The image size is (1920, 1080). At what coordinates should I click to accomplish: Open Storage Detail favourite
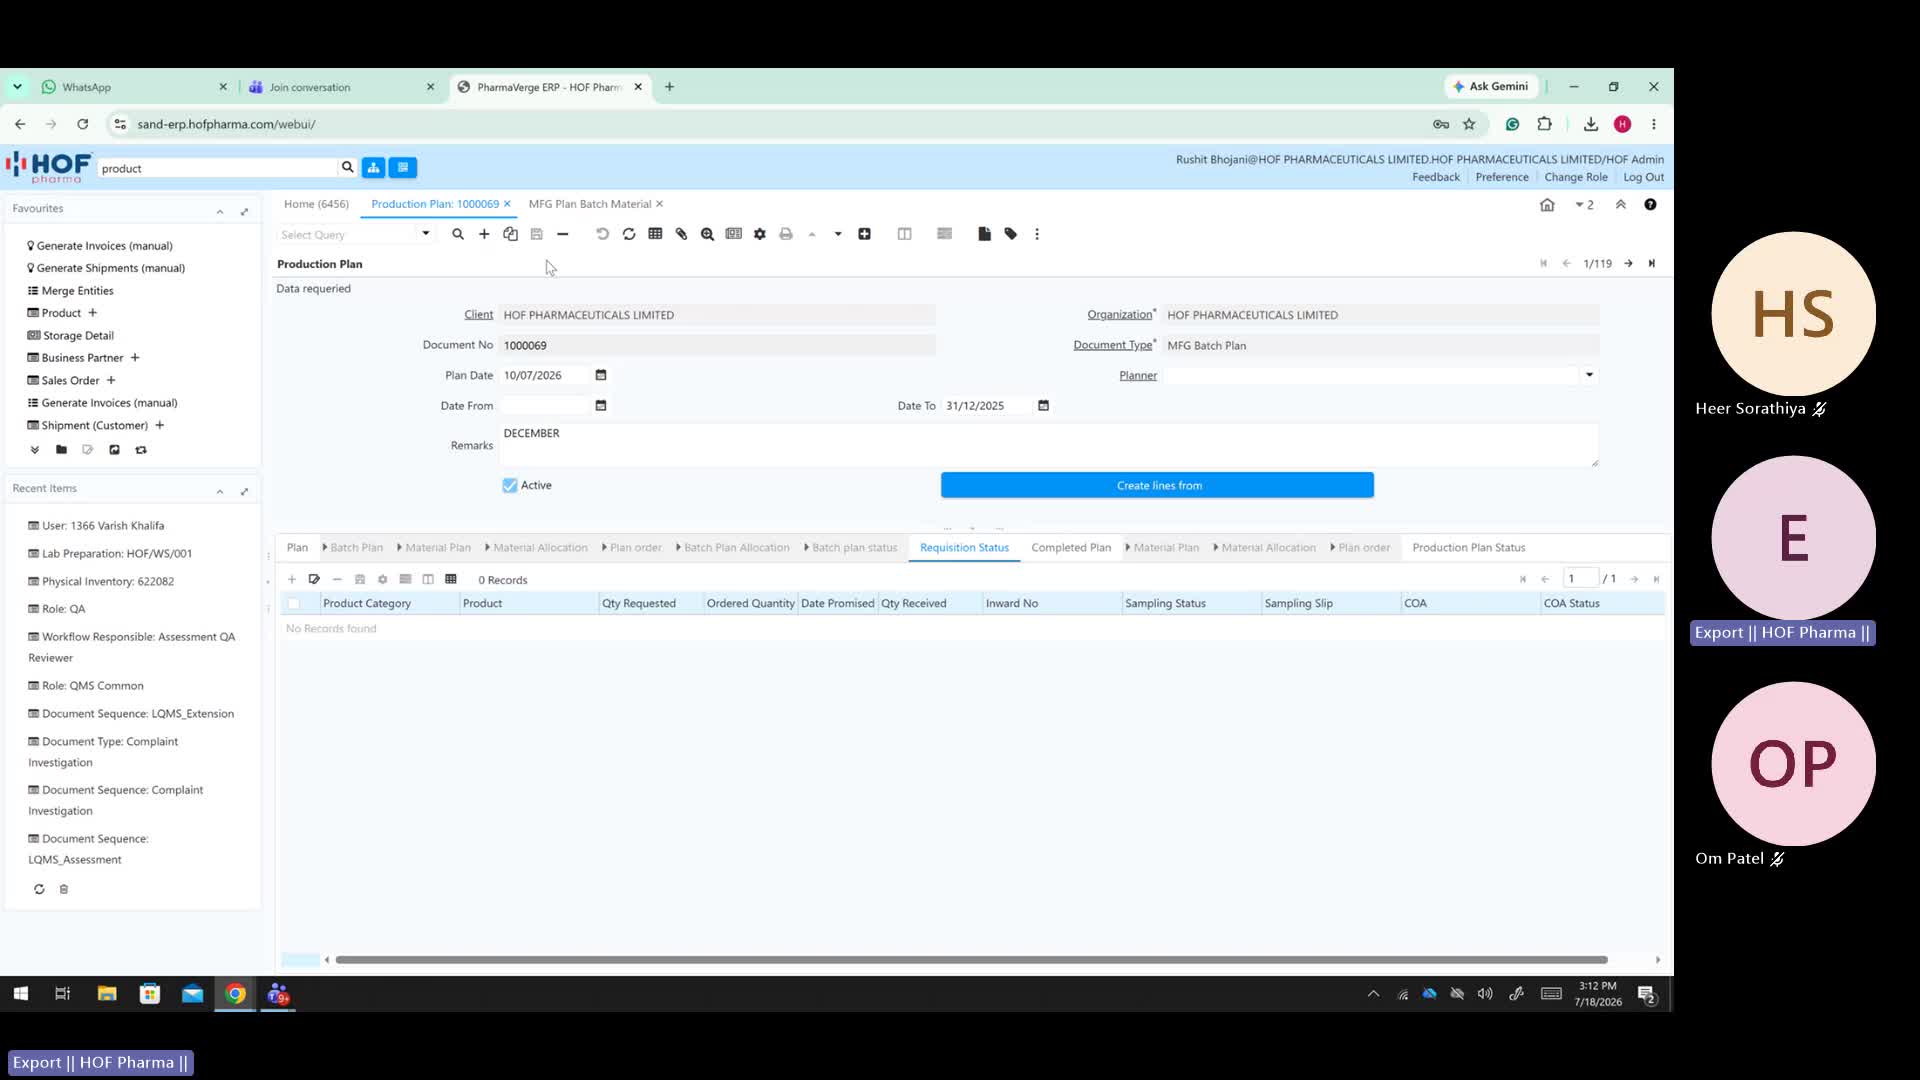(x=78, y=336)
